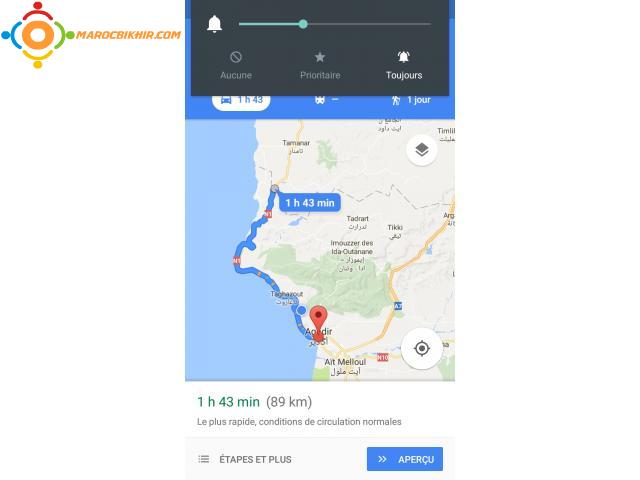The image size is (640, 480).
Task: Open ÉTAPES ET PLUS details
Action: [255, 460]
